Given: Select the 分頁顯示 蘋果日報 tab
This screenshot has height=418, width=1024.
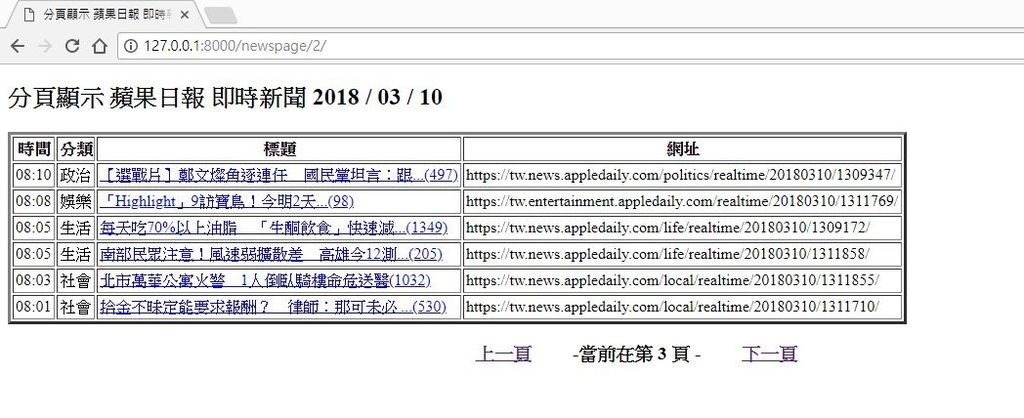Looking at the screenshot, I should [104, 15].
